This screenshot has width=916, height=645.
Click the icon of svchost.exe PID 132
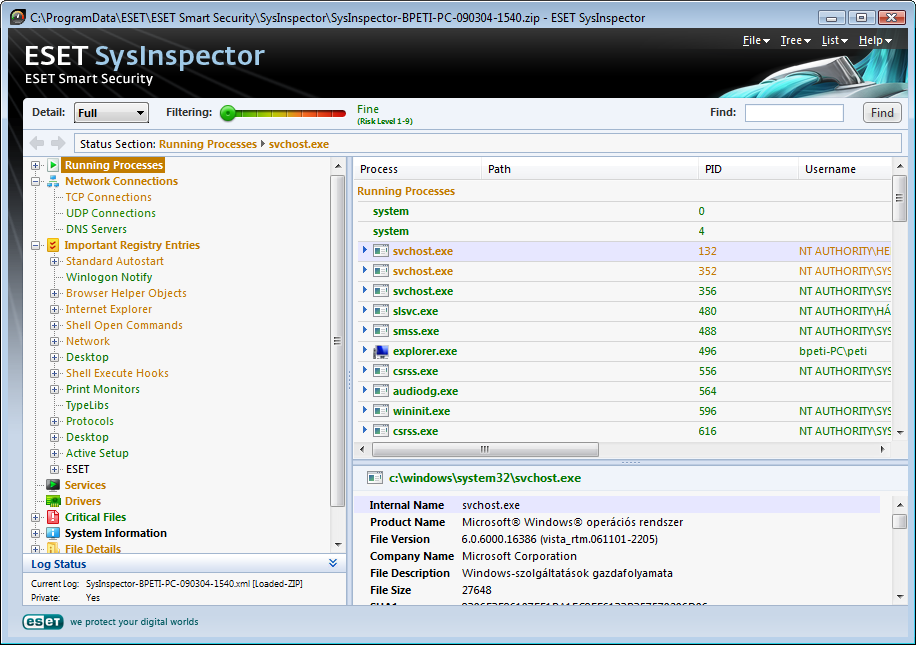381,251
